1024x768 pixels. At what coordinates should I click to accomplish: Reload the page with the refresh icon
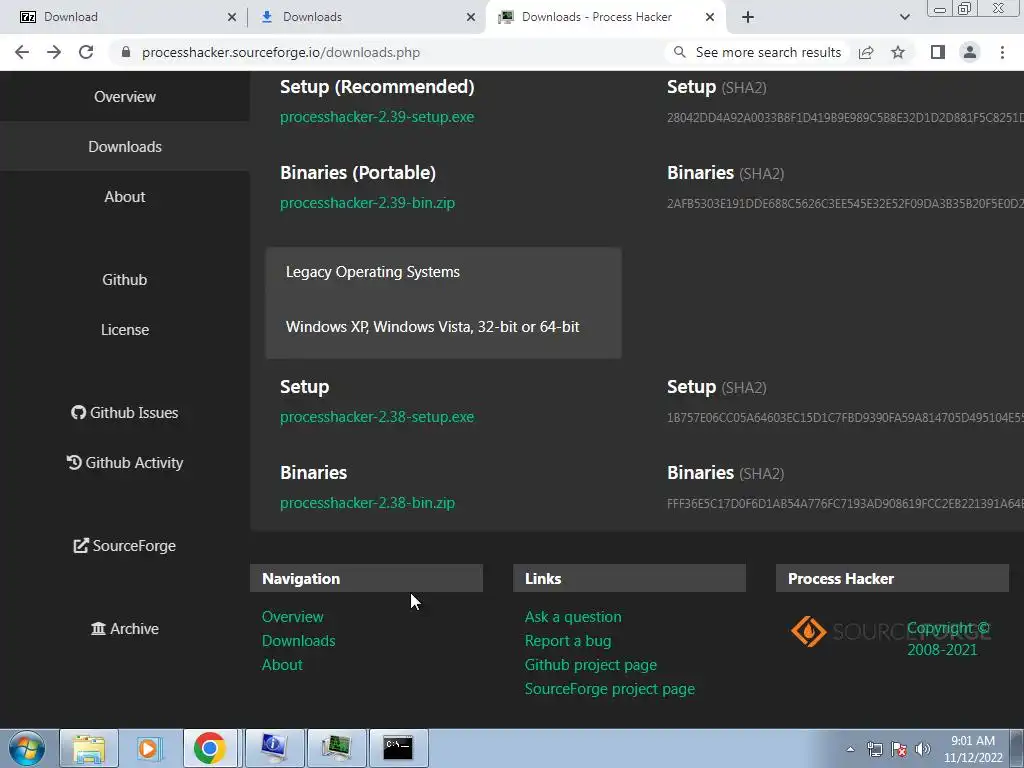point(86,52)
